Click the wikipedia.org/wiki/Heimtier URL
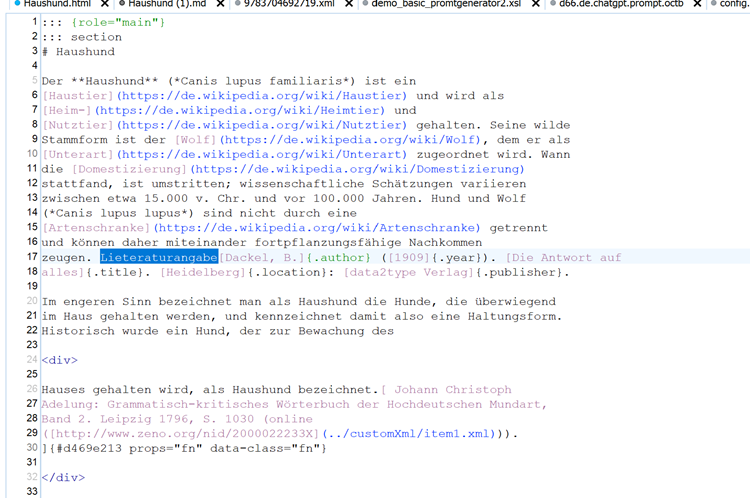 [x=240, y=111]
